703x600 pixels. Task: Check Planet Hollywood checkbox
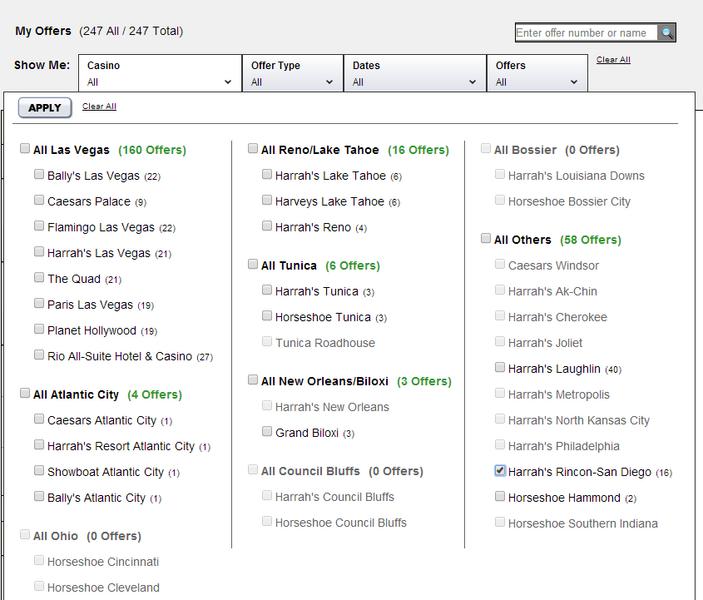(39, 329)
